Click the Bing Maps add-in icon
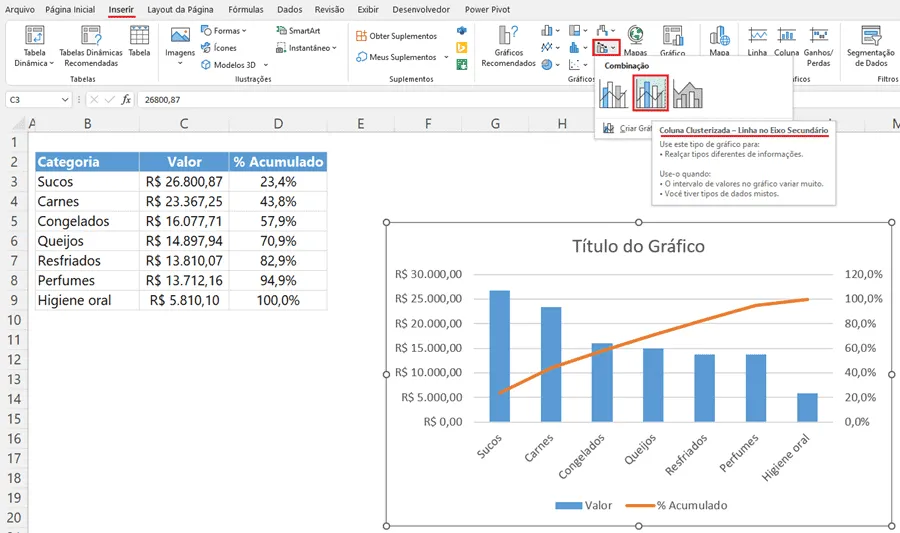 [461, 48]
